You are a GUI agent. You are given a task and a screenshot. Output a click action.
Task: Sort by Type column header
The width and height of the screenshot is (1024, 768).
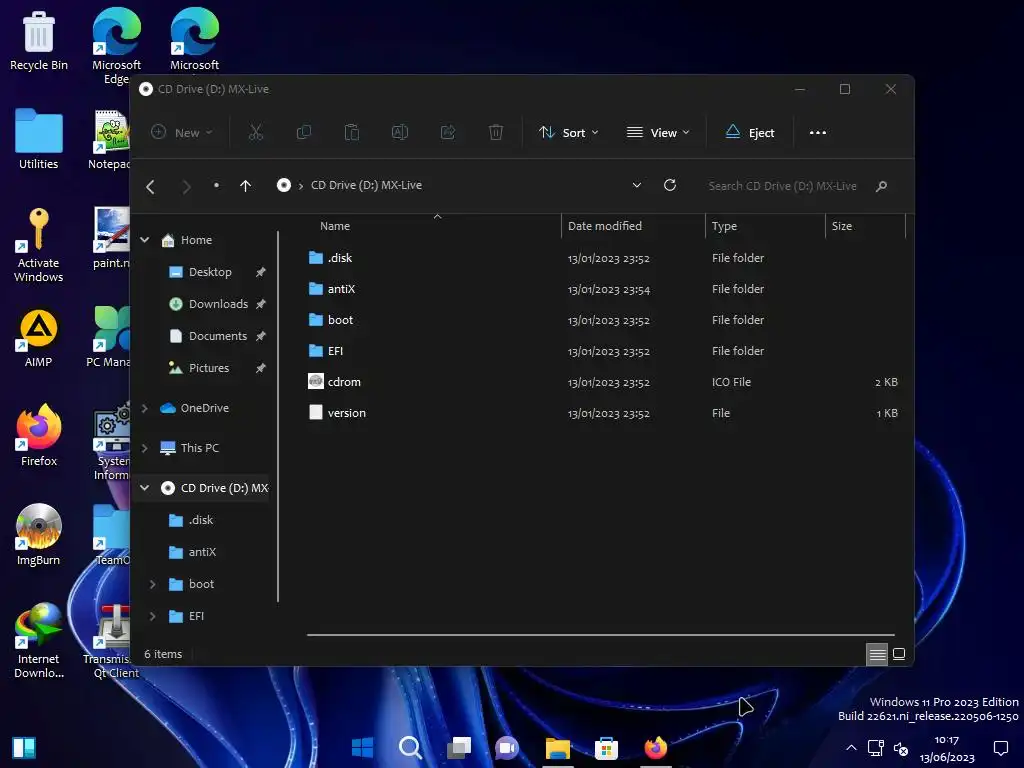click(724, 226)
